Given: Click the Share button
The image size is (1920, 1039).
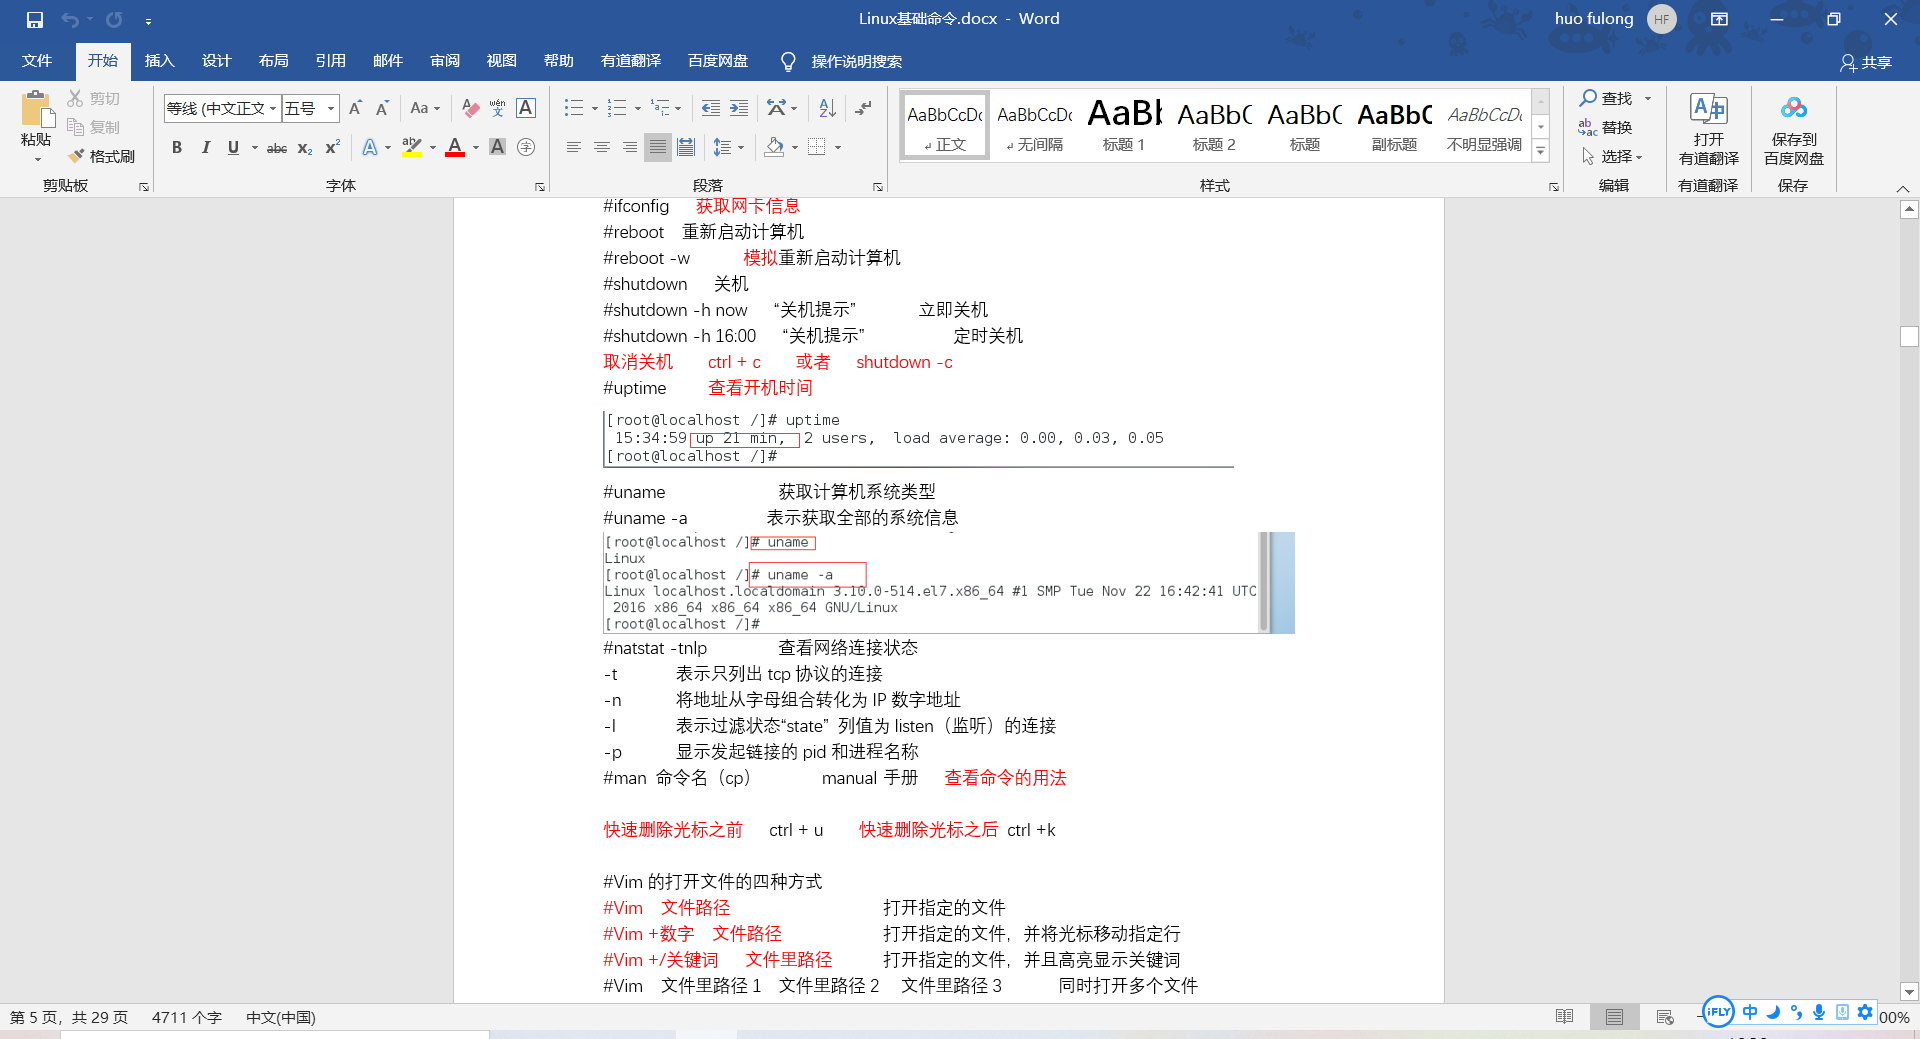Looking at the screenshot, I should pyautogui.click(x=1866, y=62).
